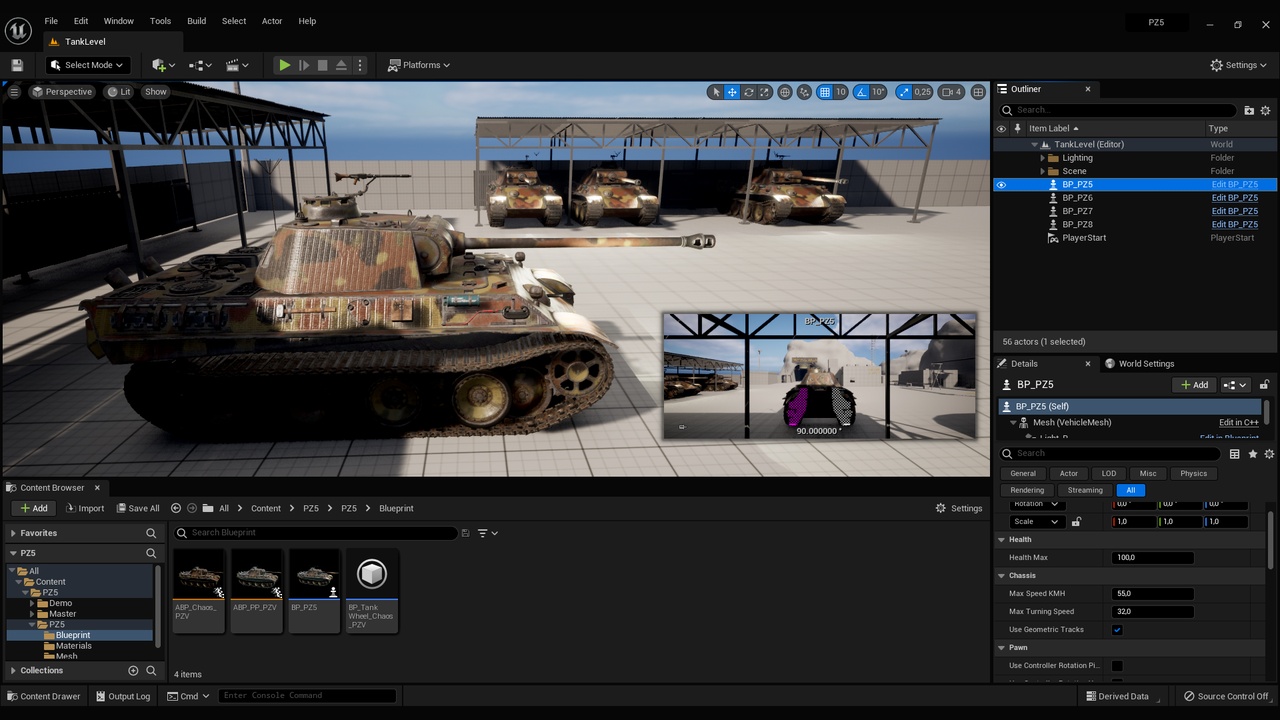Toggle rotation angle snapping
The width and height of the screenshot is (1280, 720).
[861, 92]
